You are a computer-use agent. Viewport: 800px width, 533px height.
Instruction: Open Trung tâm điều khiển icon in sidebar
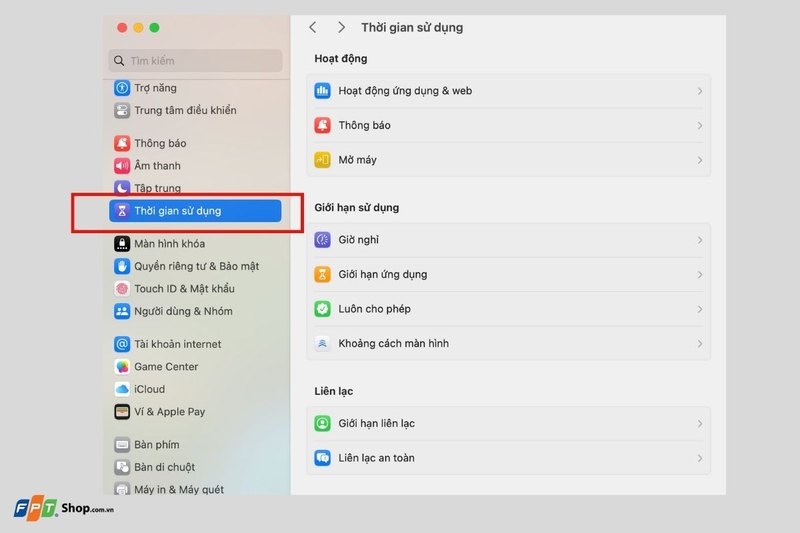coord(122,110)
